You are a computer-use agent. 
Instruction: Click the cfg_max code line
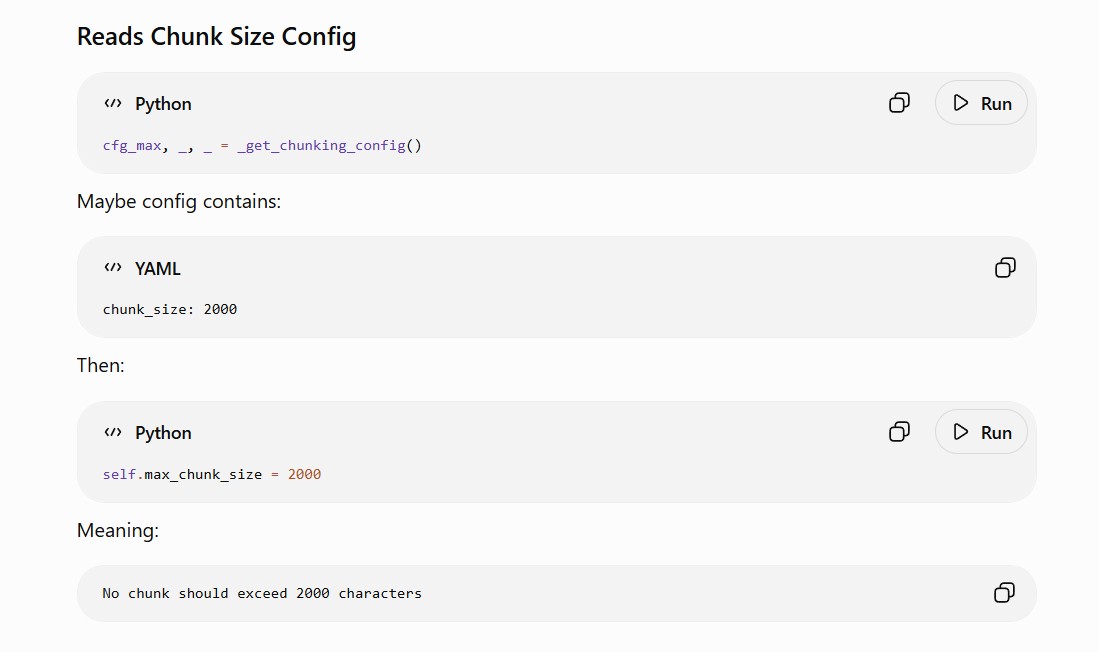pyautogui.click(x=262, y=146)
